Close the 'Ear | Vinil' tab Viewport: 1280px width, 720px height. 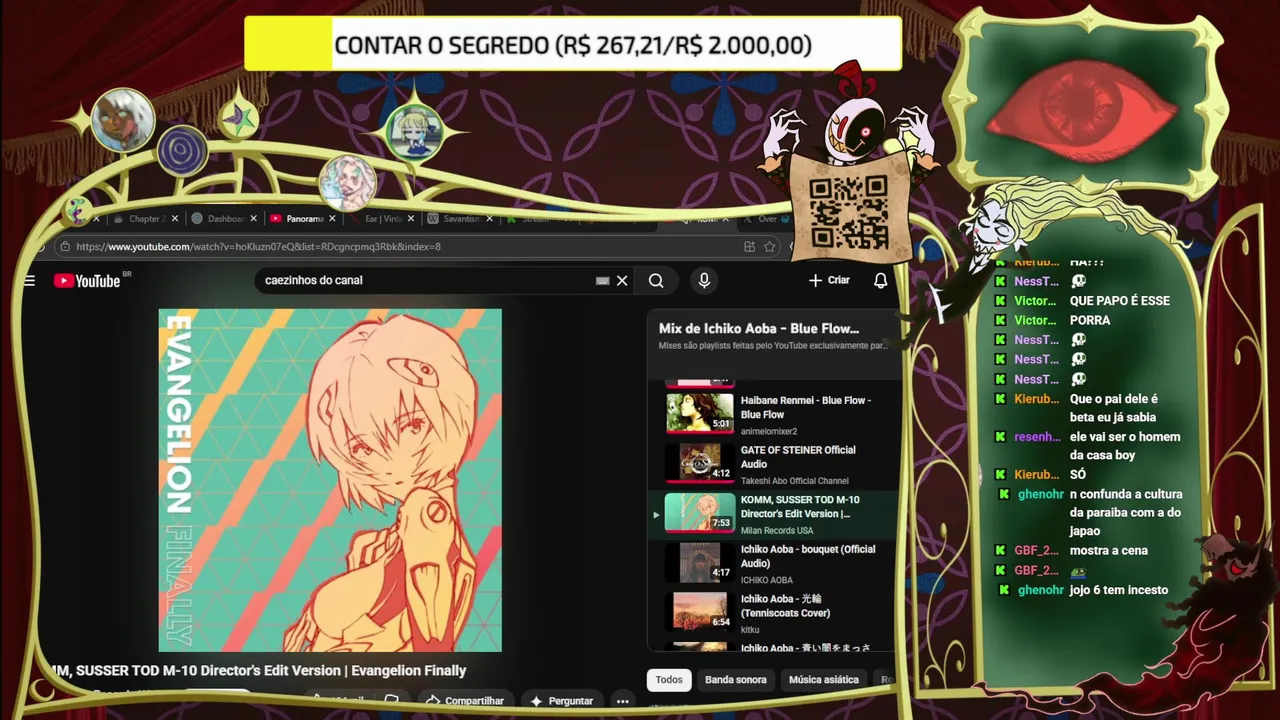pyautogui.click(x=411, y=218)
